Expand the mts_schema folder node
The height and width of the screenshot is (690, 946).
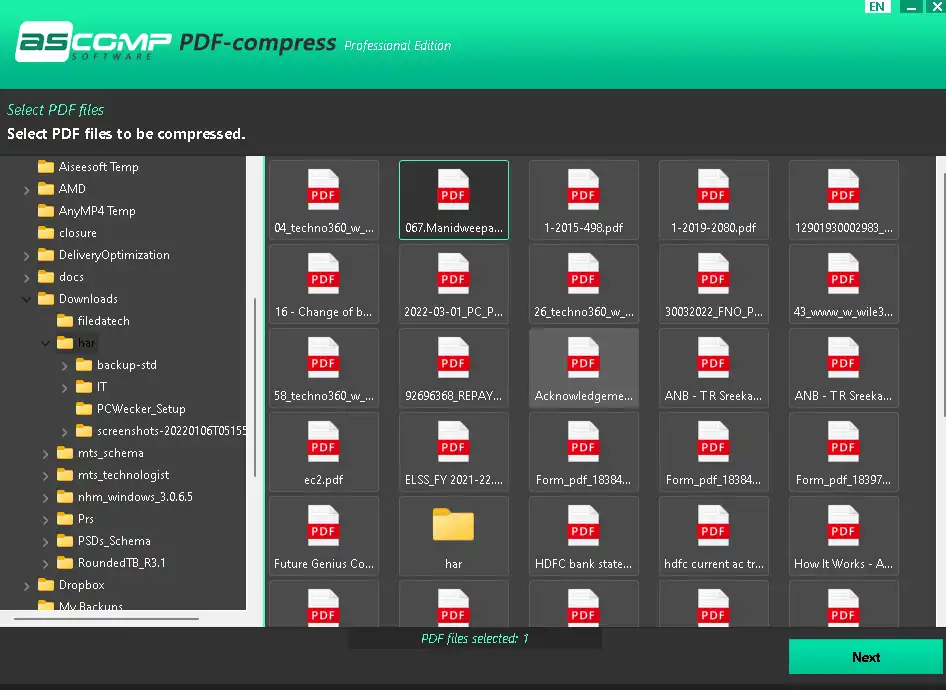click(45, 454)
